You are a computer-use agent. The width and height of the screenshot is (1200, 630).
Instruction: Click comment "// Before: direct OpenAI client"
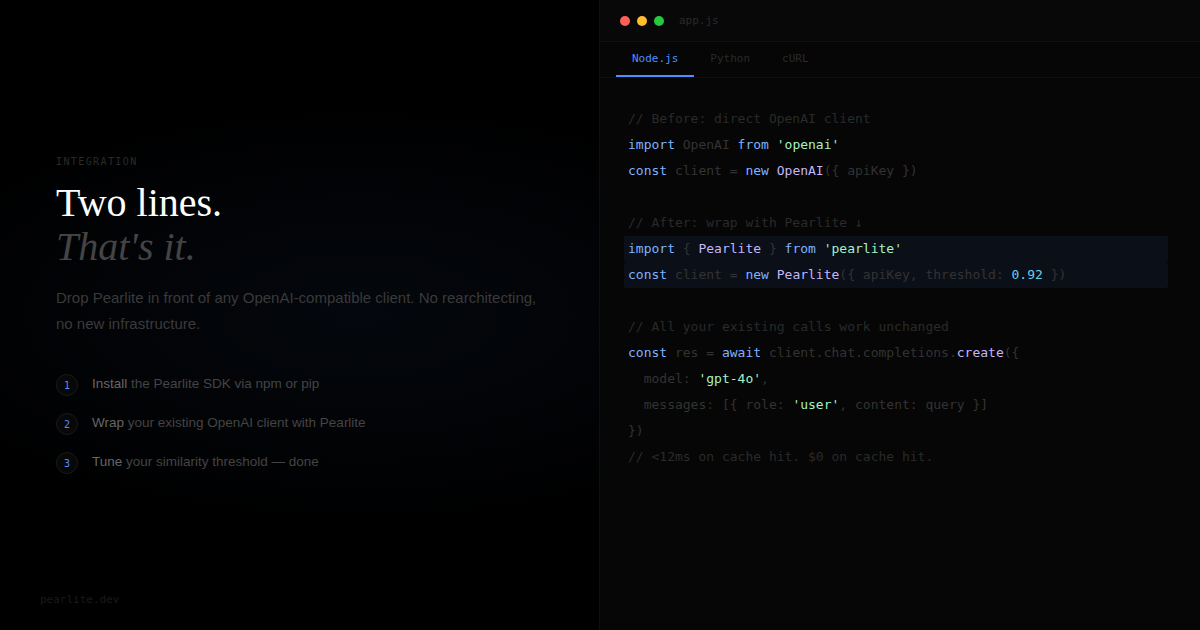[x=749, y=119]
